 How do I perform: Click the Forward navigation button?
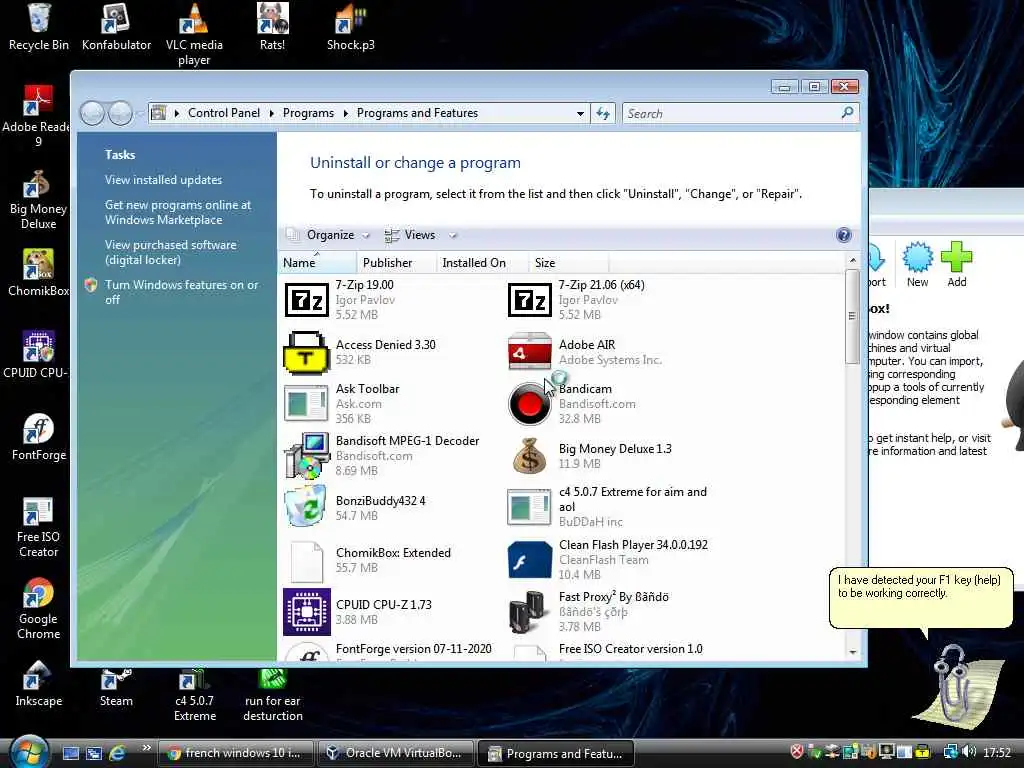[120, 113]
